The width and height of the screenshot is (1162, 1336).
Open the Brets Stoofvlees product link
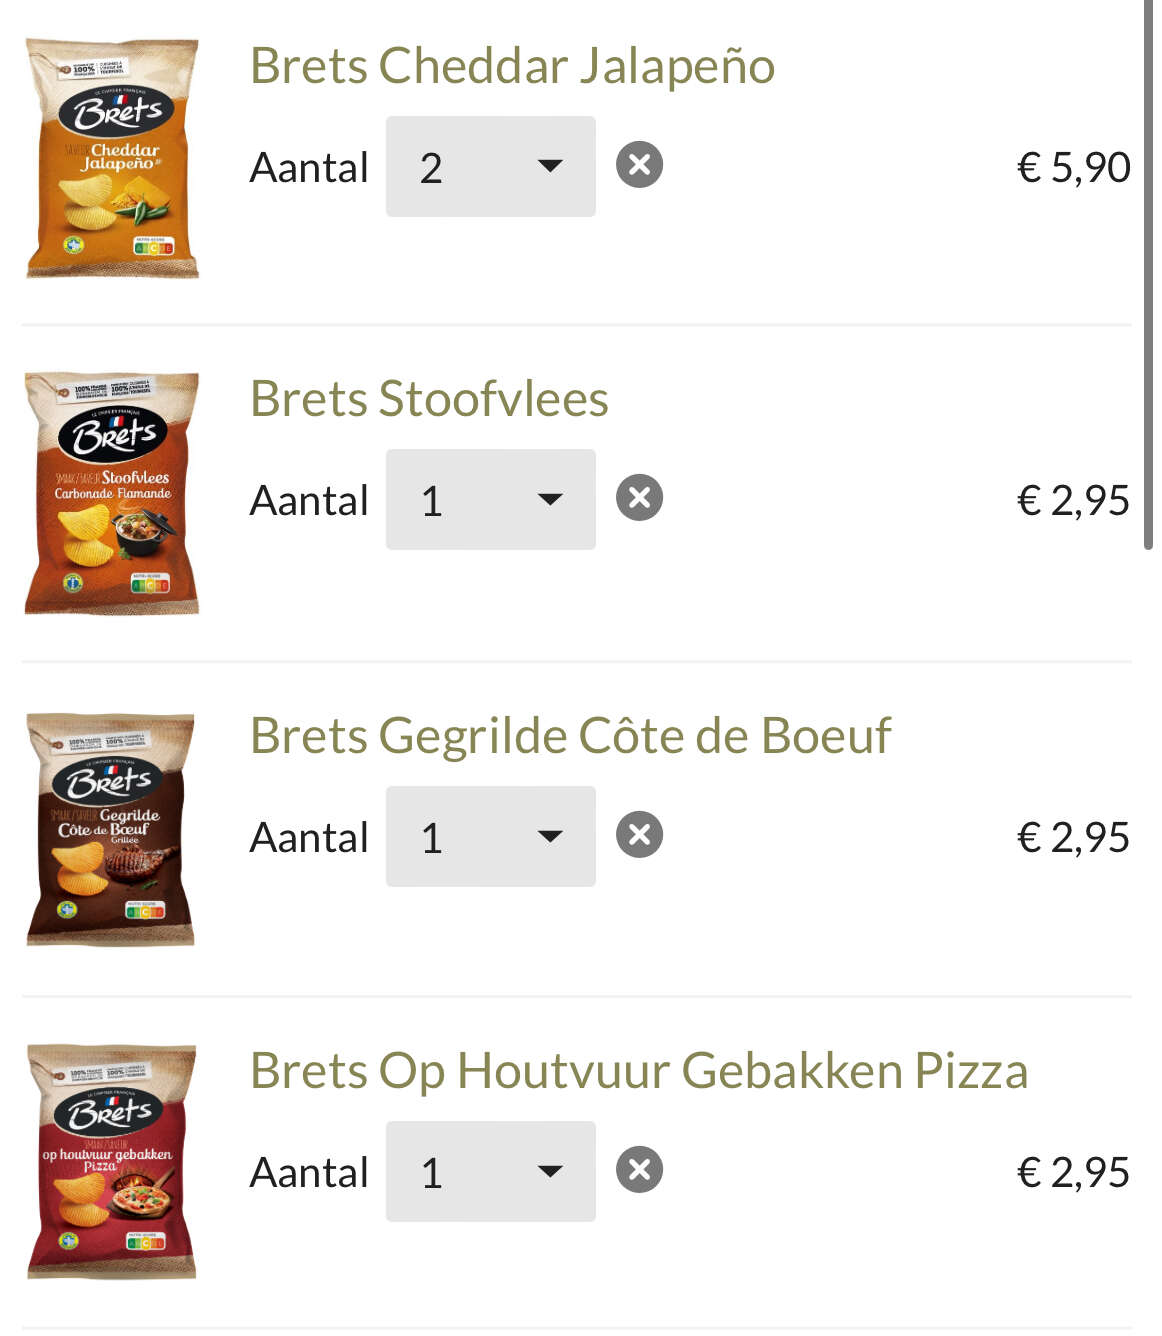coord(429,399)
